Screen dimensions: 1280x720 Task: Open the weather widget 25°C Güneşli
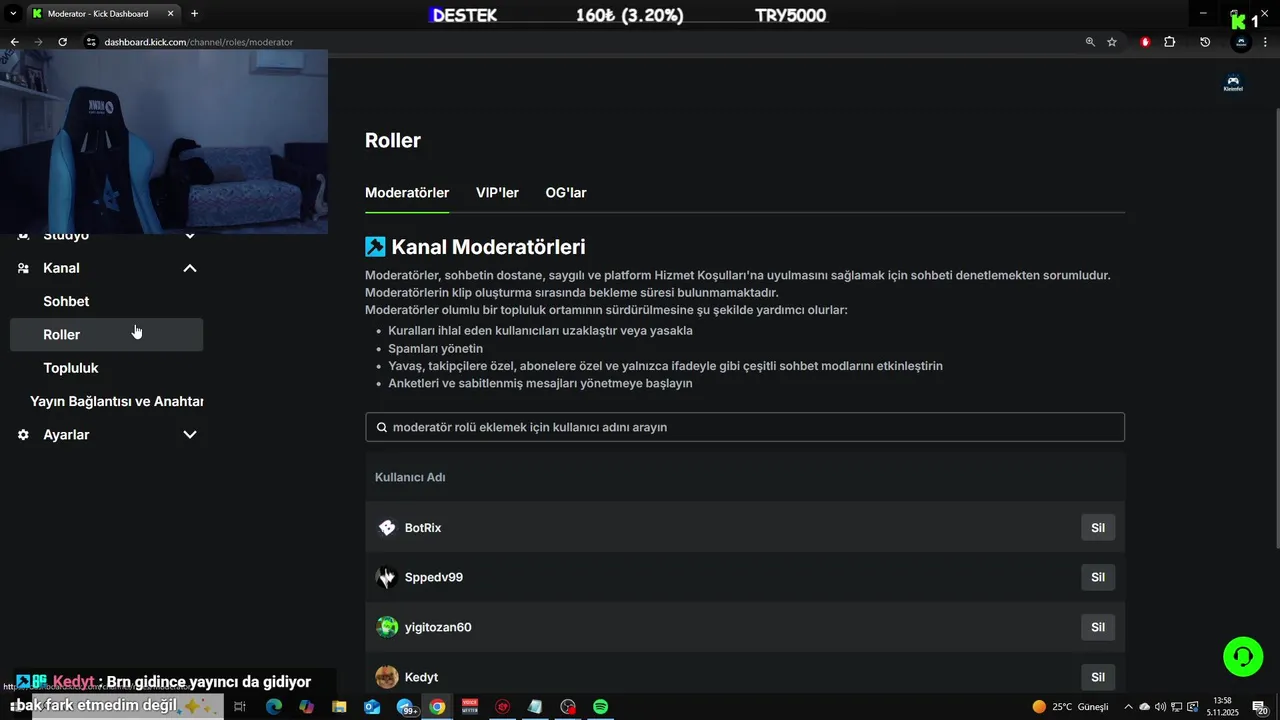[x=1070, y=707]
